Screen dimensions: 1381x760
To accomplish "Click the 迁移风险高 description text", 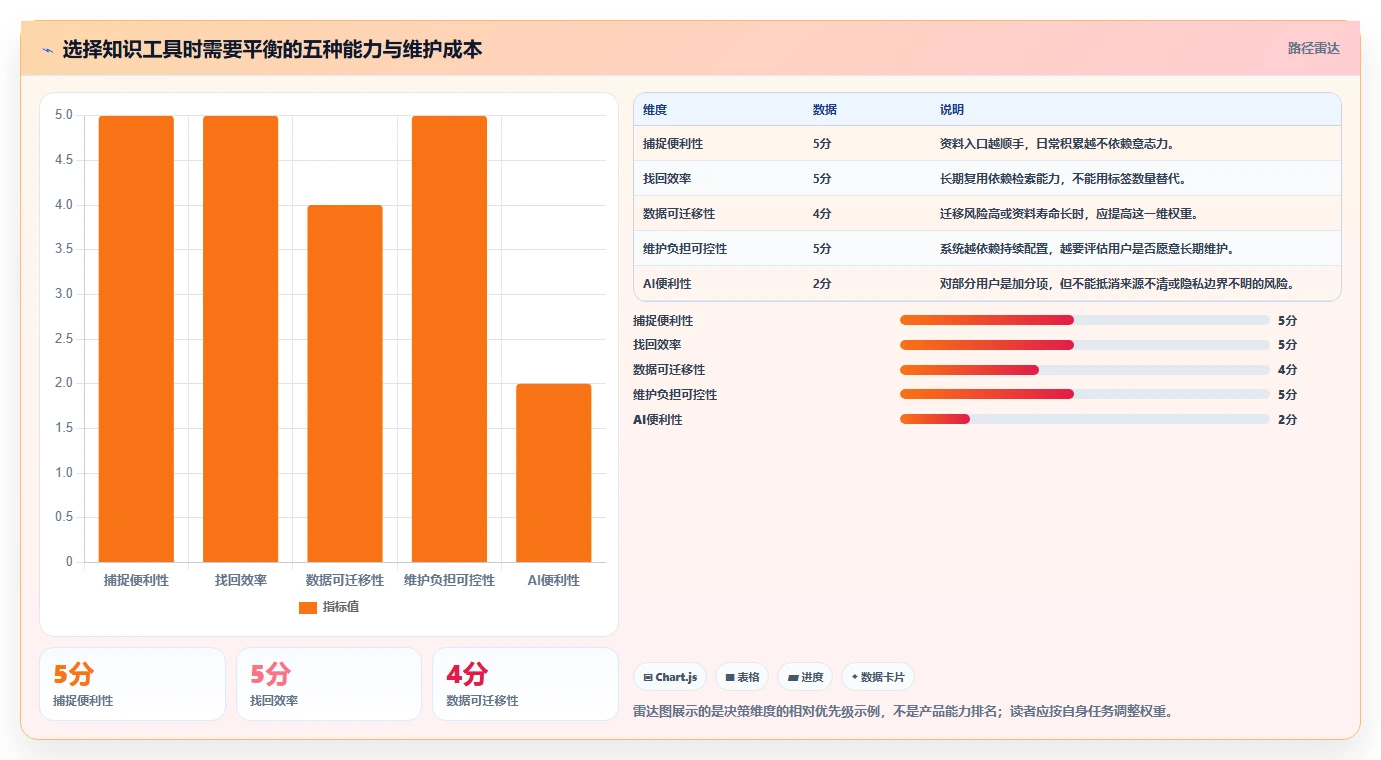I will [1069, 214].
